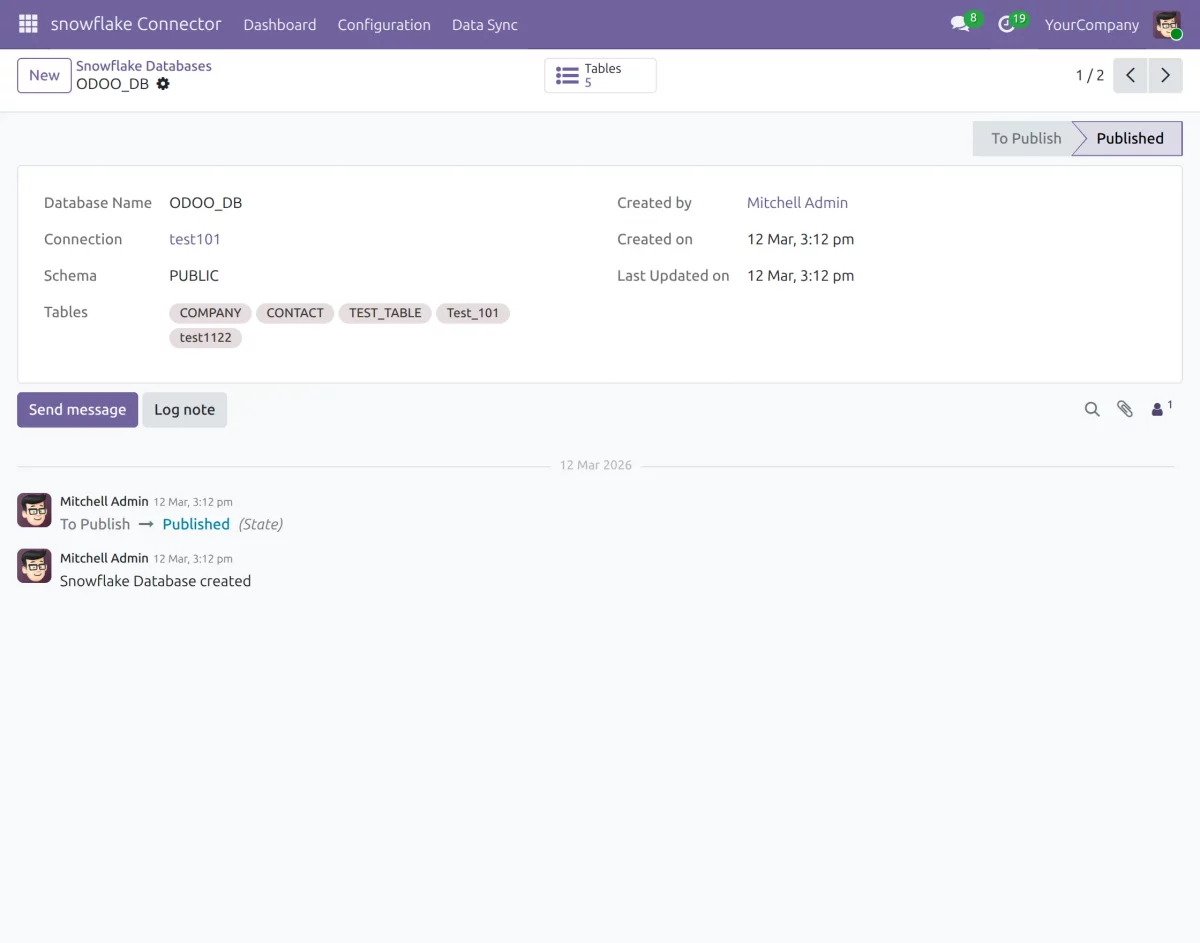1200x943 pixels.
Task: Click Mitchell Admin avatar on database created message
Action: click(35, 566)
